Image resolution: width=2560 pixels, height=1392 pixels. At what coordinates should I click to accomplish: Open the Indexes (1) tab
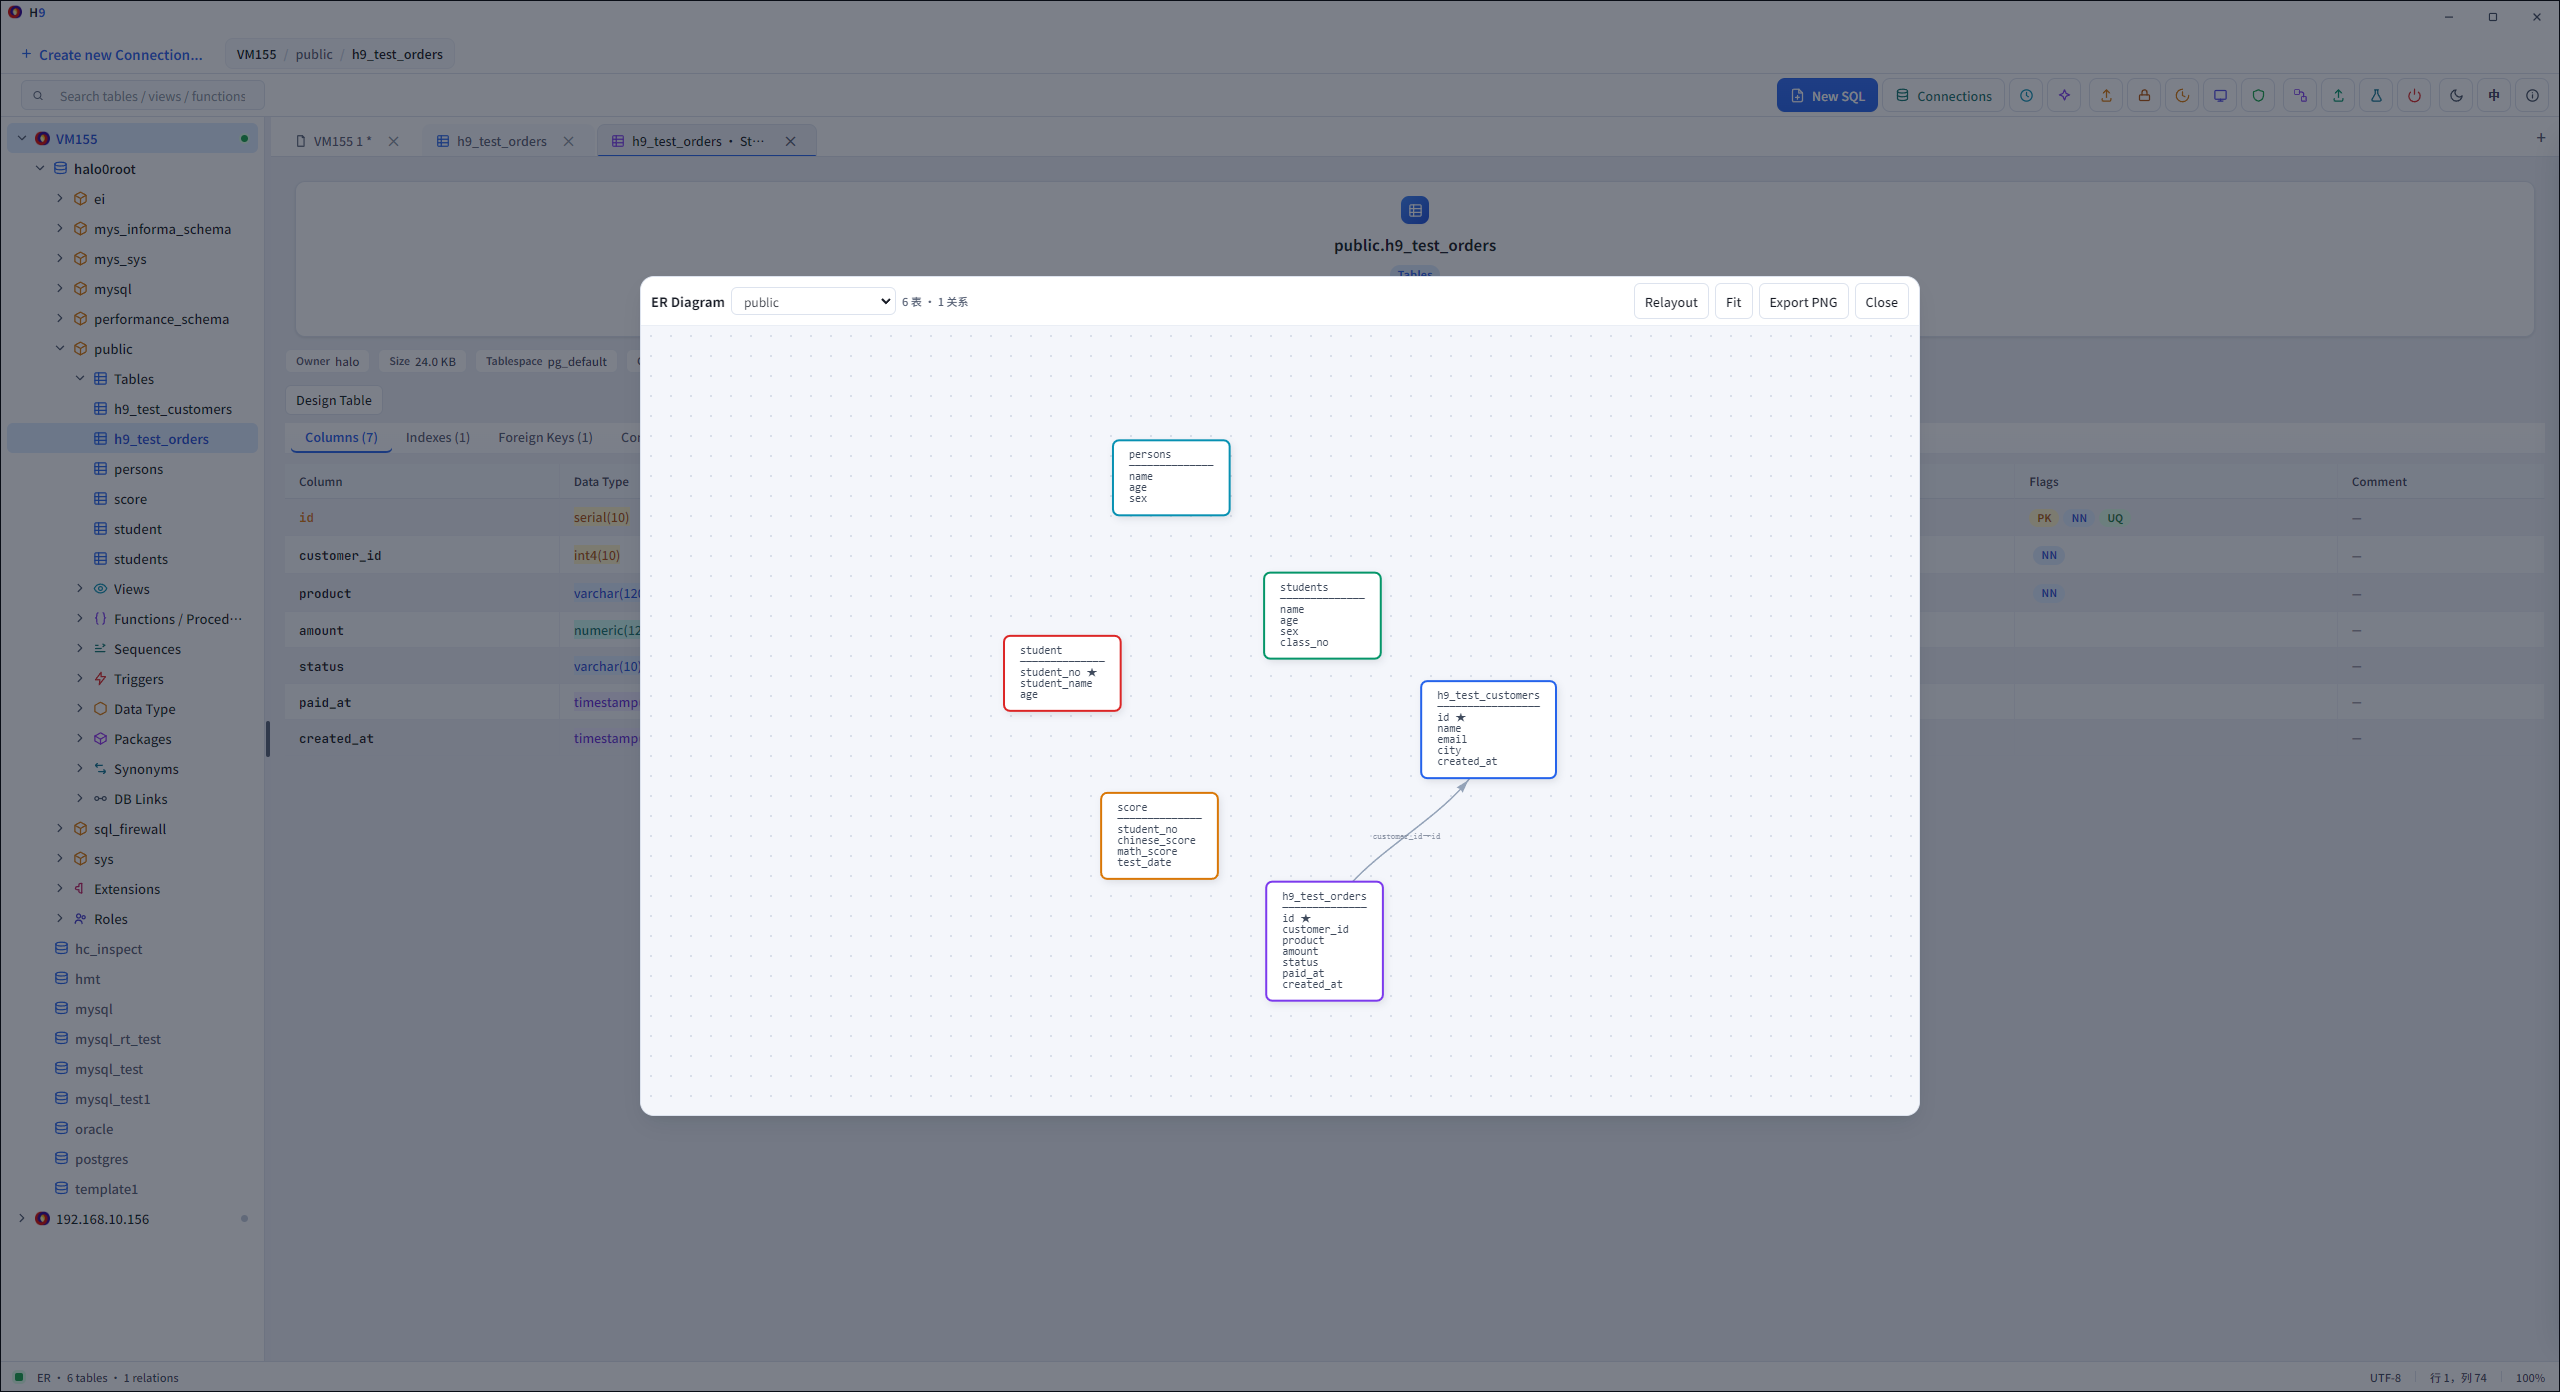coord(437,438)
